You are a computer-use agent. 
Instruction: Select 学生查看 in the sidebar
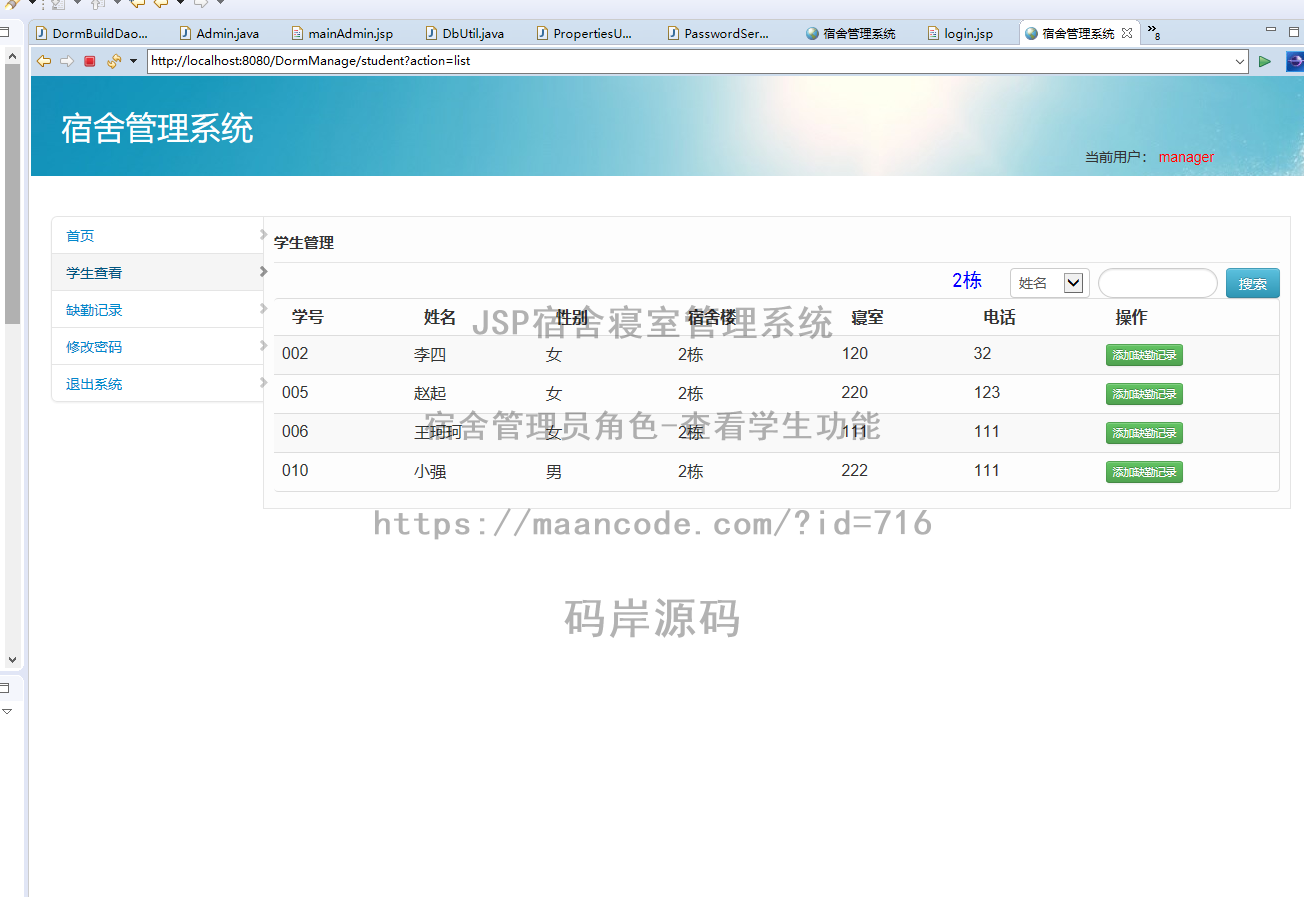(x=94, y=273)
